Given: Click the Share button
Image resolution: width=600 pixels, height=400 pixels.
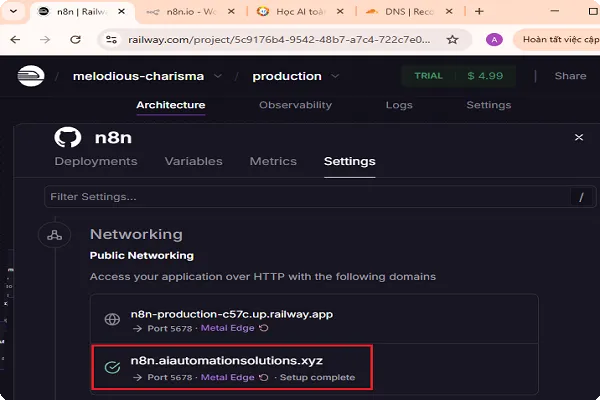Looking at the screenshot, I should 571,76.
